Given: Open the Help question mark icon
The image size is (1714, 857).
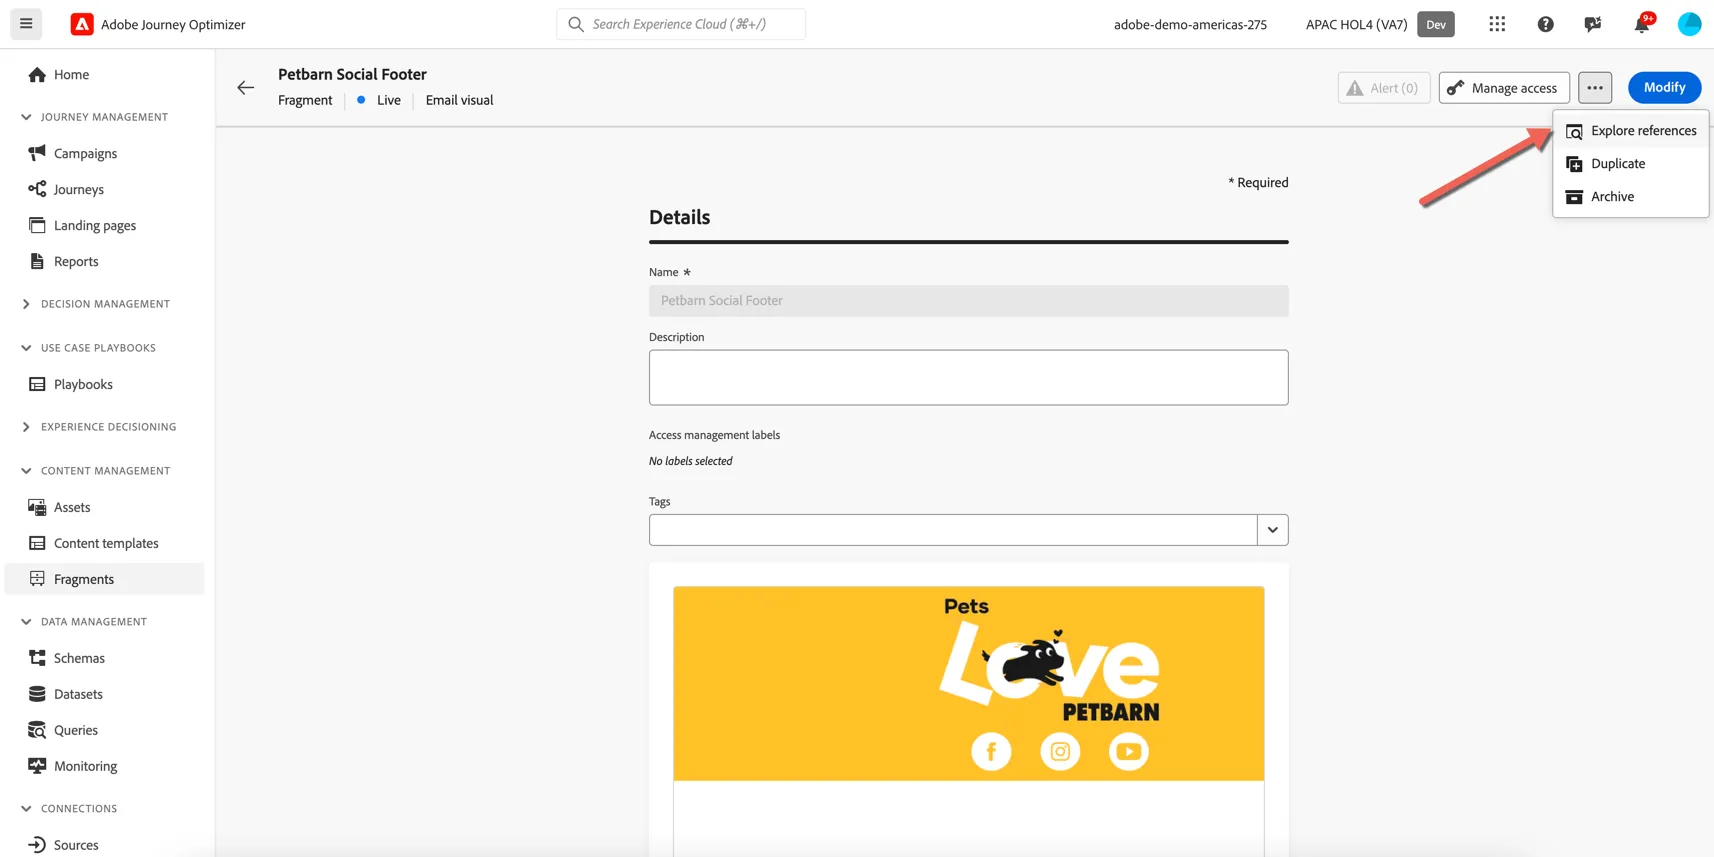Looking at the screenshot, I should [x=1545, y=24].
